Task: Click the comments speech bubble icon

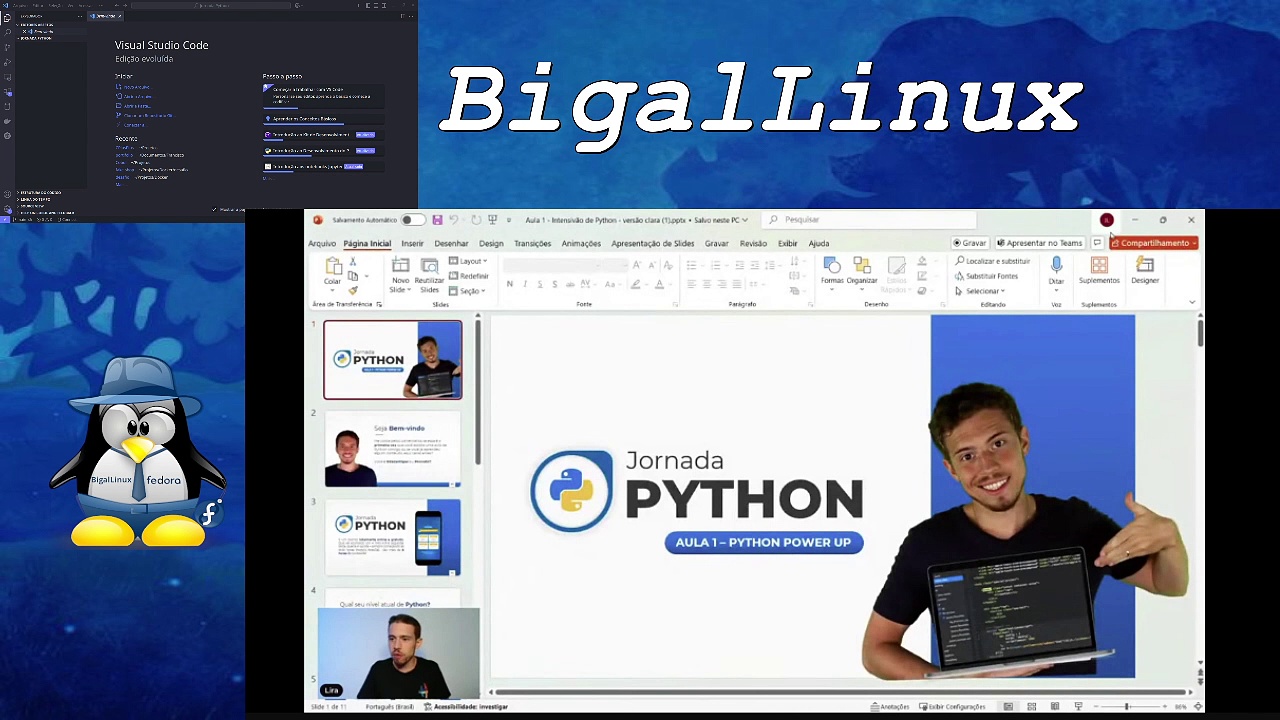Action: pyautogui.click(x=1097, y=243)
